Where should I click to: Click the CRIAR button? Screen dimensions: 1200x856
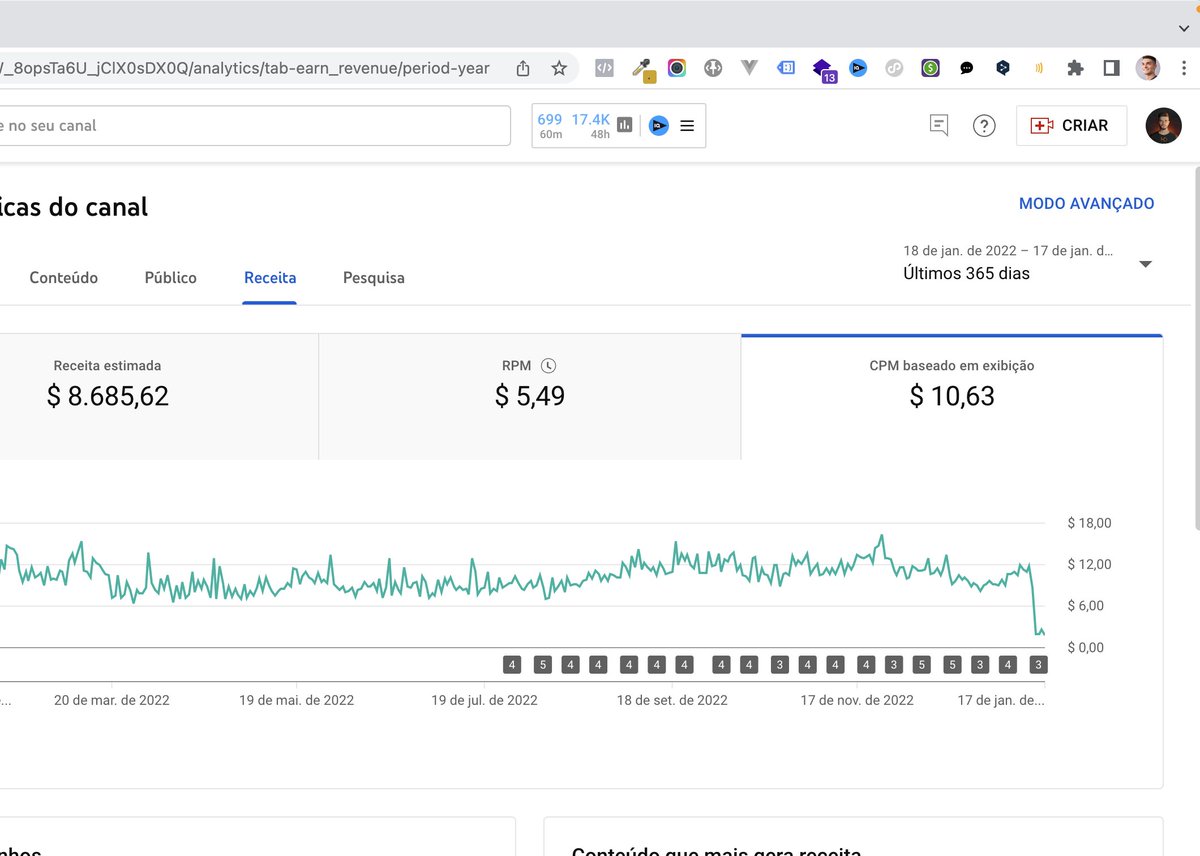pyautogui.click(x=1071, y=126)
